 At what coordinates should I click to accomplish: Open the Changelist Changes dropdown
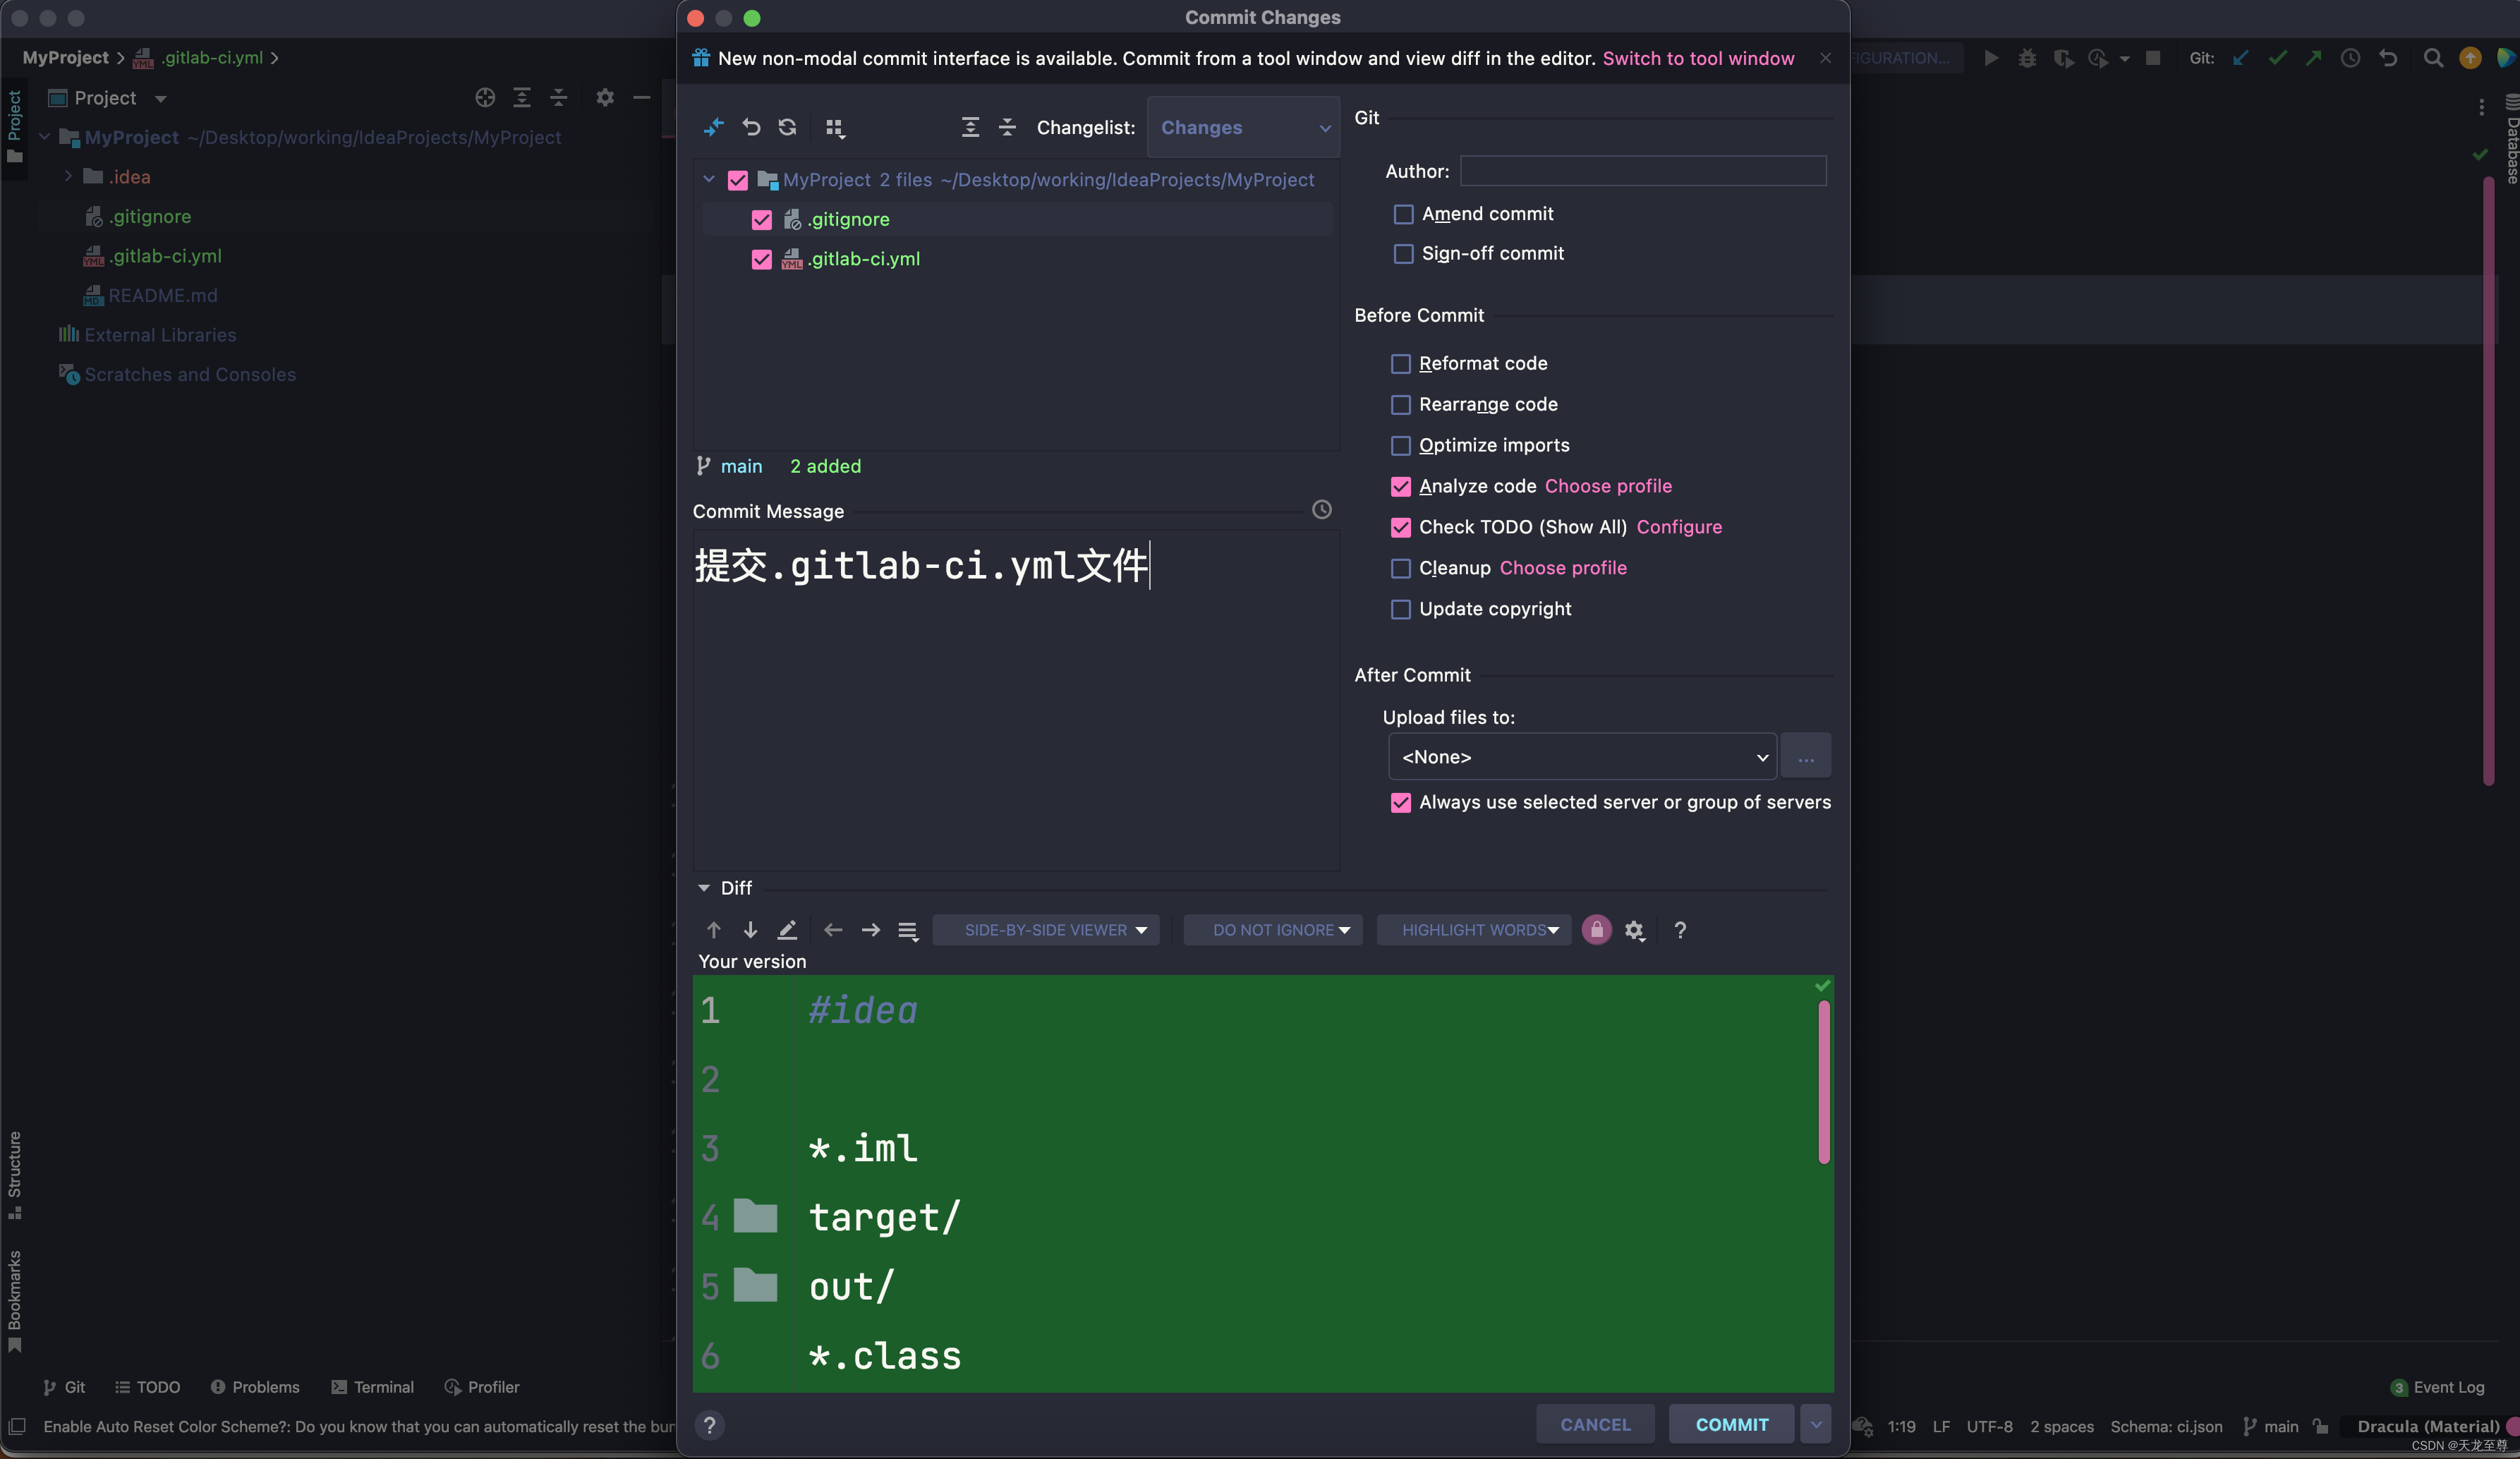pos(1243,127)
